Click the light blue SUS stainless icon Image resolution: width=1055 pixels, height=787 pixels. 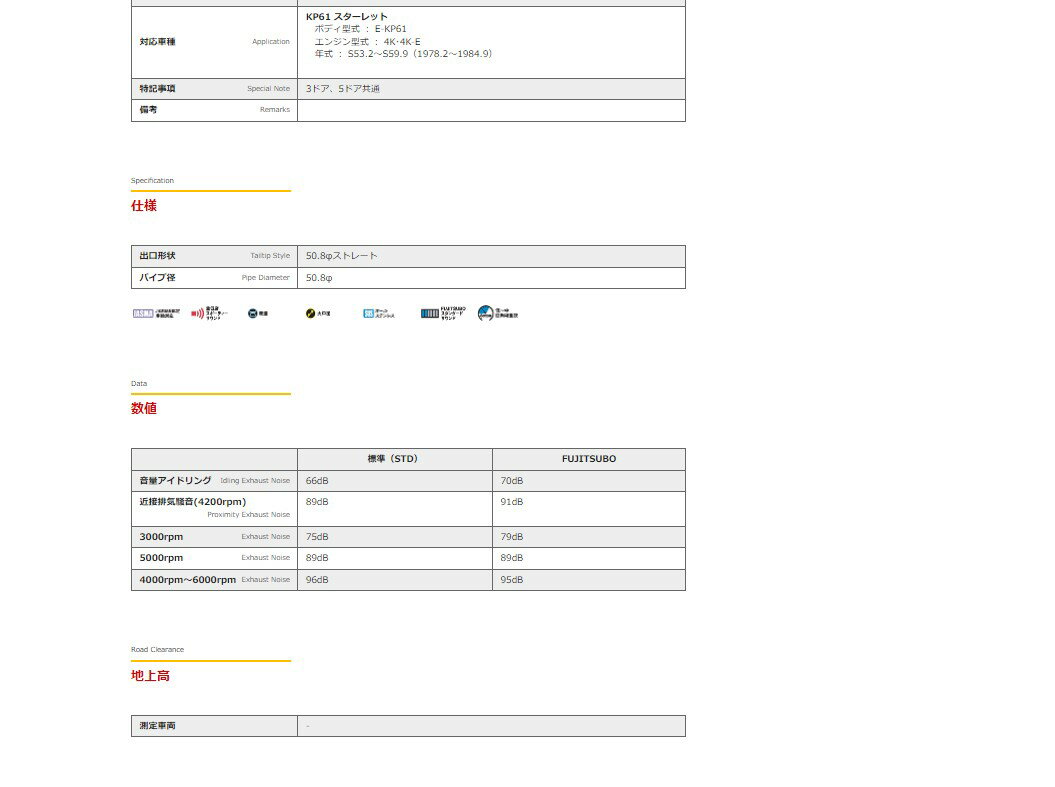coord(369,314)
